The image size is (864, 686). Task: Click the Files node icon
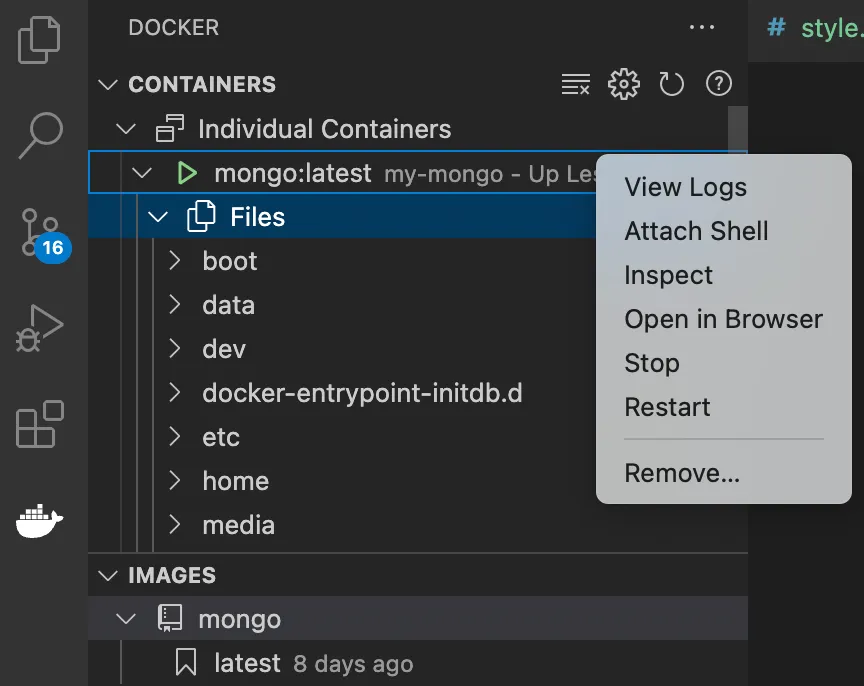[x=201, y=216]
